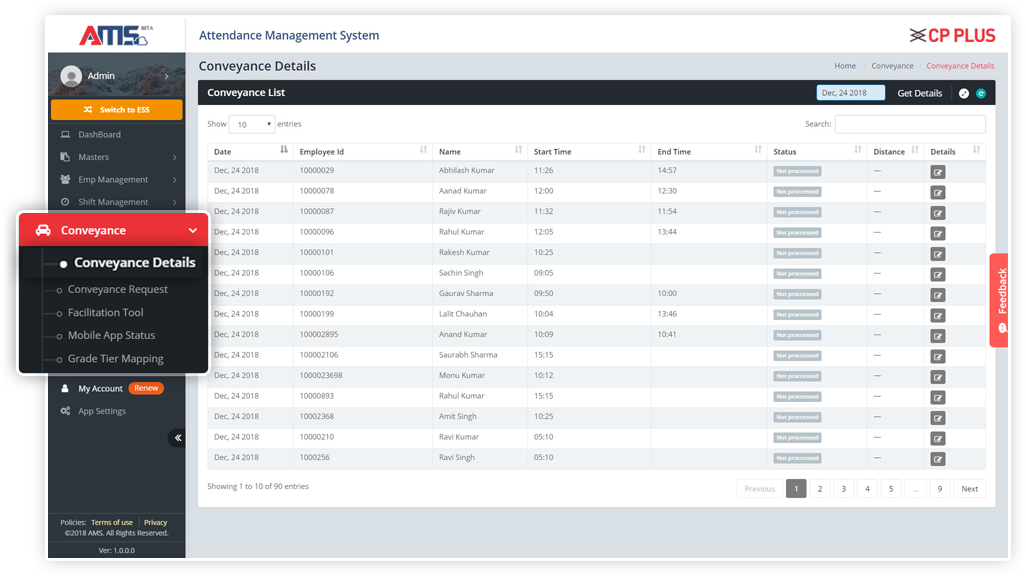Image resolution: width=1026 pixels, height=576 pixels.
Task: Open details icon for Ravi Singh row
Action: click(938, 459)
